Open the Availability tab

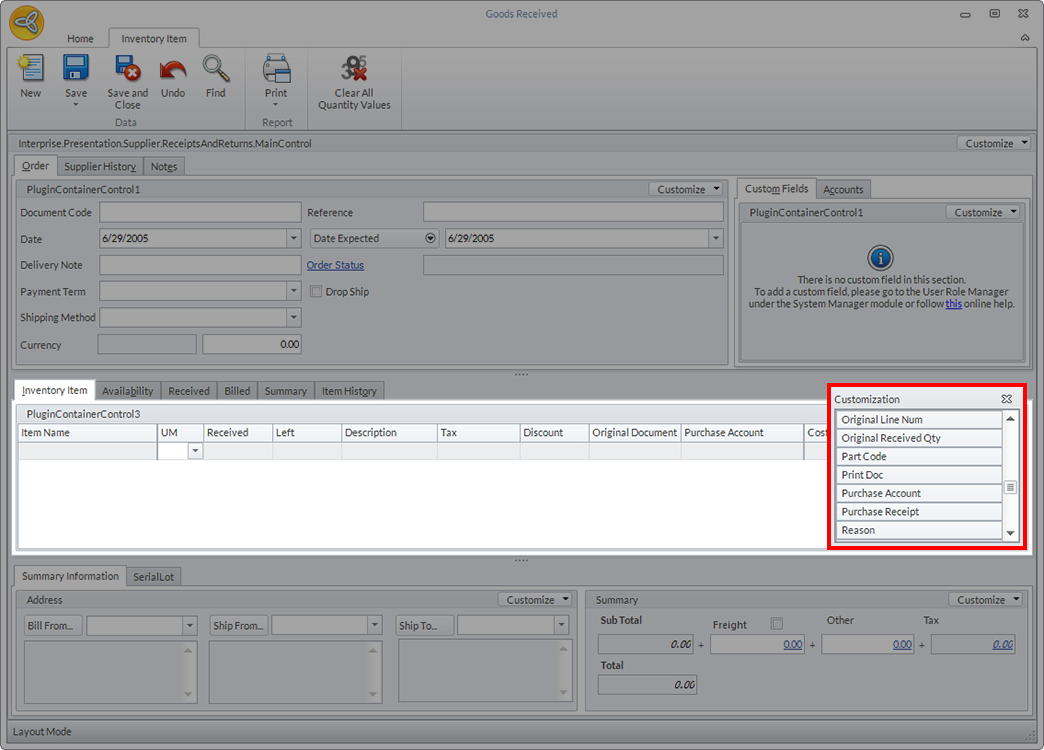127,391
